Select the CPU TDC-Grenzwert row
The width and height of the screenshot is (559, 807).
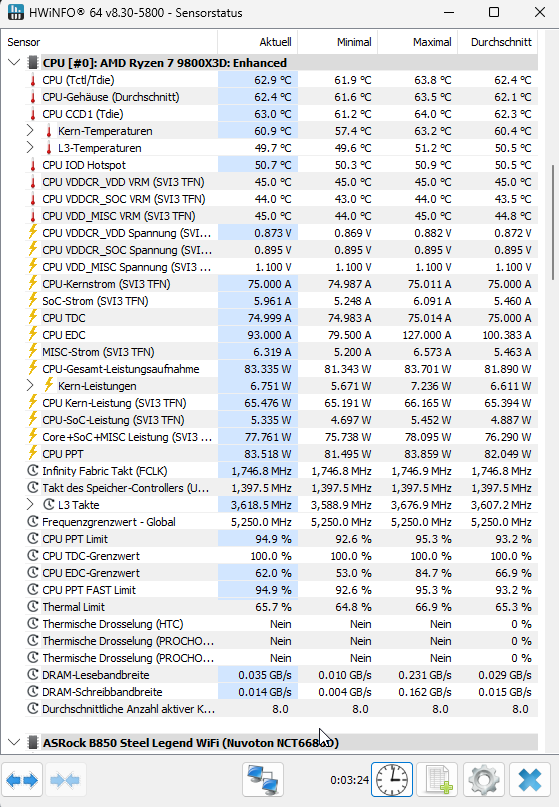point(281,556)
